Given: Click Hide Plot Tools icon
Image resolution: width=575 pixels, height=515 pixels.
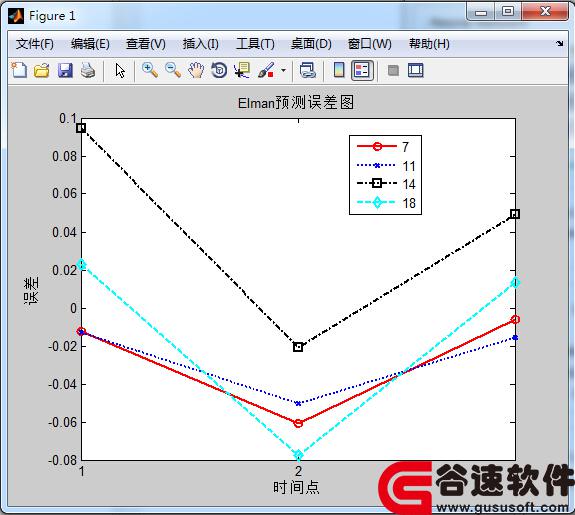Looking at the screenshot, I should 393,70.
